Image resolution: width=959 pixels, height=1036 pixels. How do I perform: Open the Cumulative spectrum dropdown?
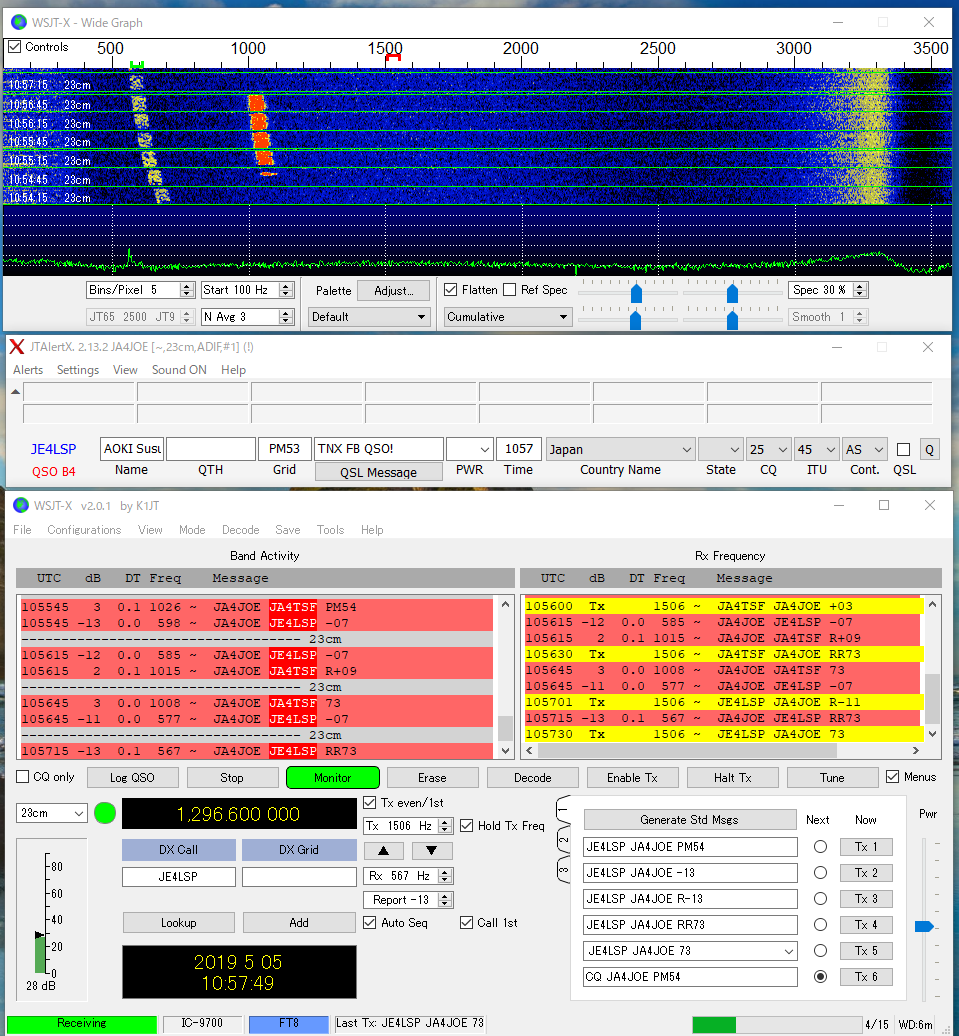point(507,317)
